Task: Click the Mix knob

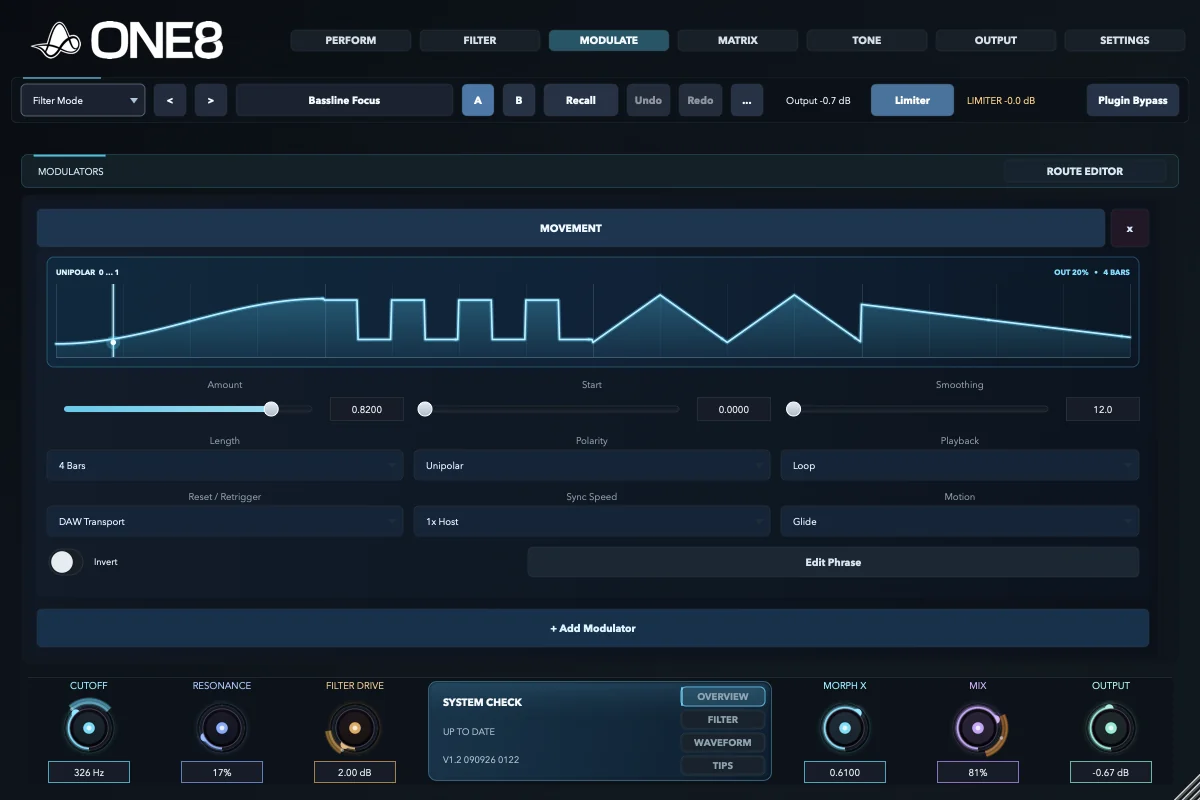Action: (x=978, y=729)
